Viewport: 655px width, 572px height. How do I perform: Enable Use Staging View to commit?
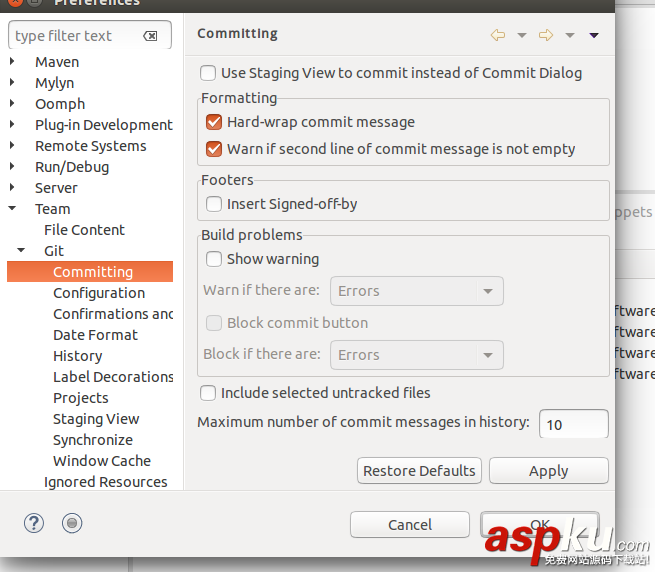(x=208, y=73)
